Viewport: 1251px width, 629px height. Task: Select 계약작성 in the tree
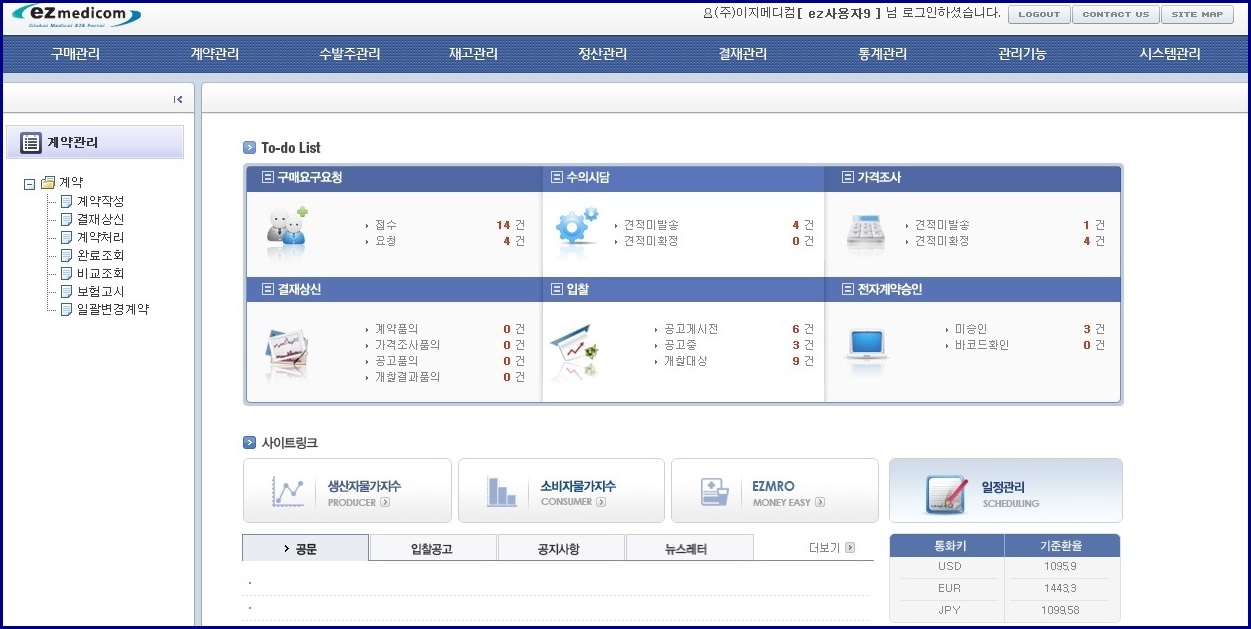(100, 201)
